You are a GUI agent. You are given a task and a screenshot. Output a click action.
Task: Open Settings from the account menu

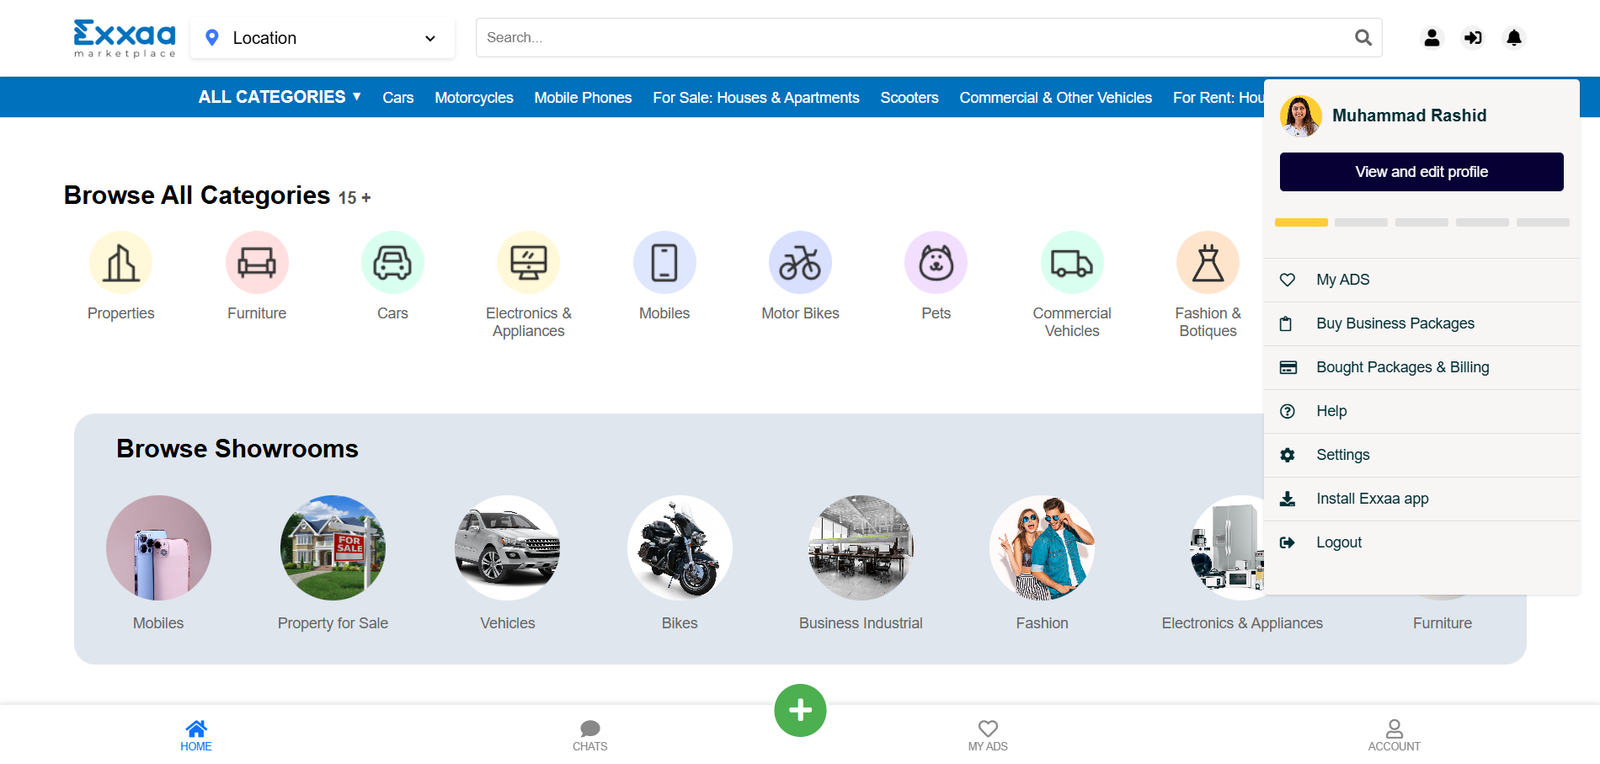pos(1342,455)
